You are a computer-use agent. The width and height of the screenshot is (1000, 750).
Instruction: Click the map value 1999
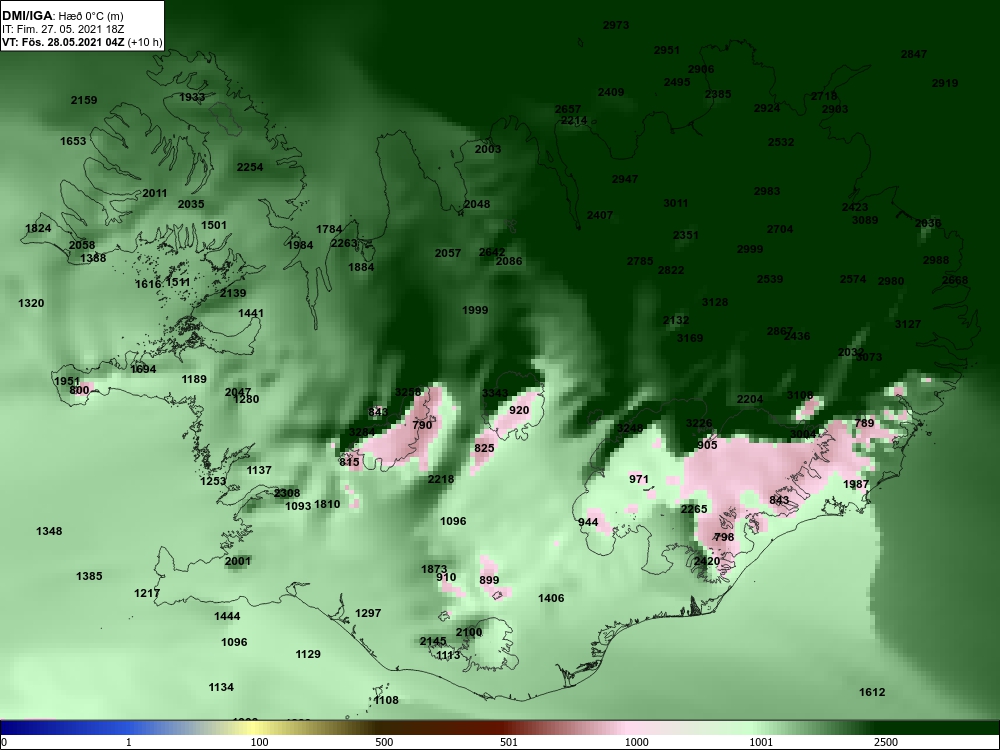click(475, 311)
